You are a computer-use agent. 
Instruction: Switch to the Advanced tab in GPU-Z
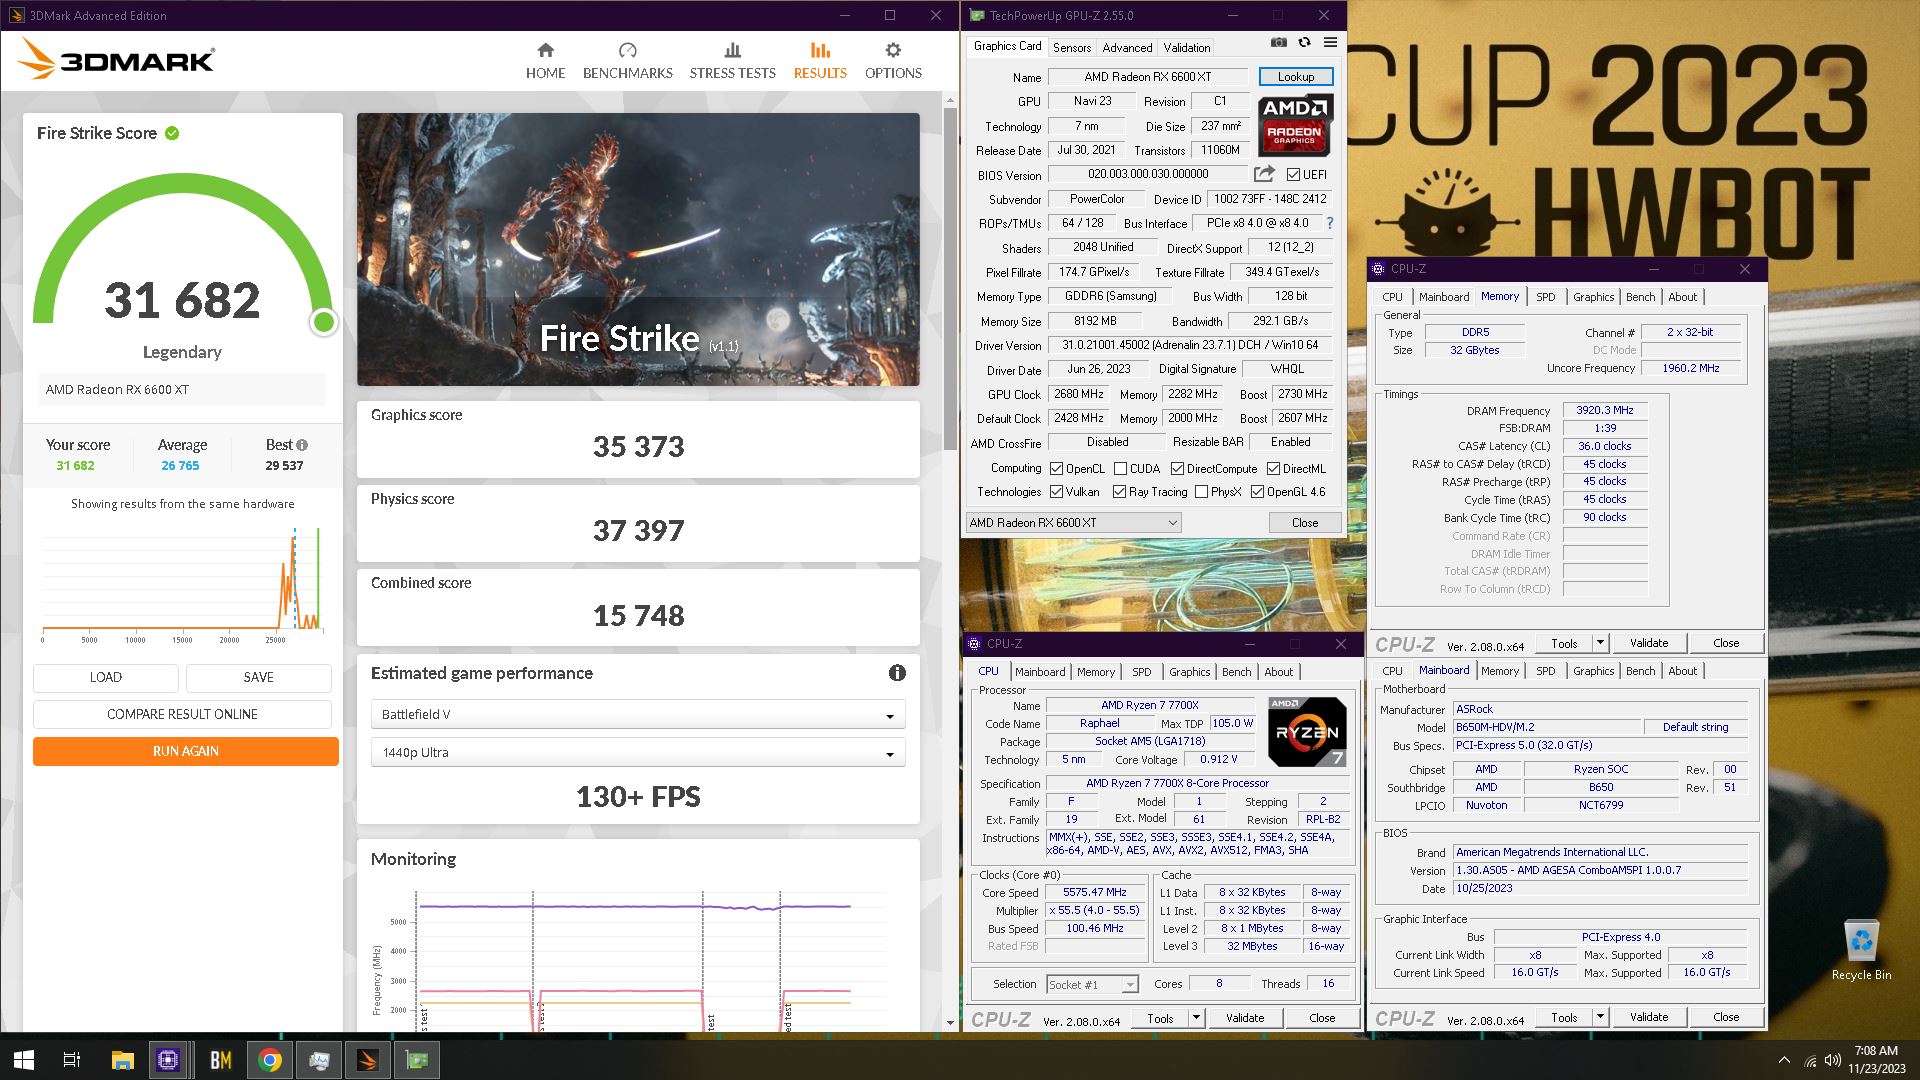tap(1127, 47)
